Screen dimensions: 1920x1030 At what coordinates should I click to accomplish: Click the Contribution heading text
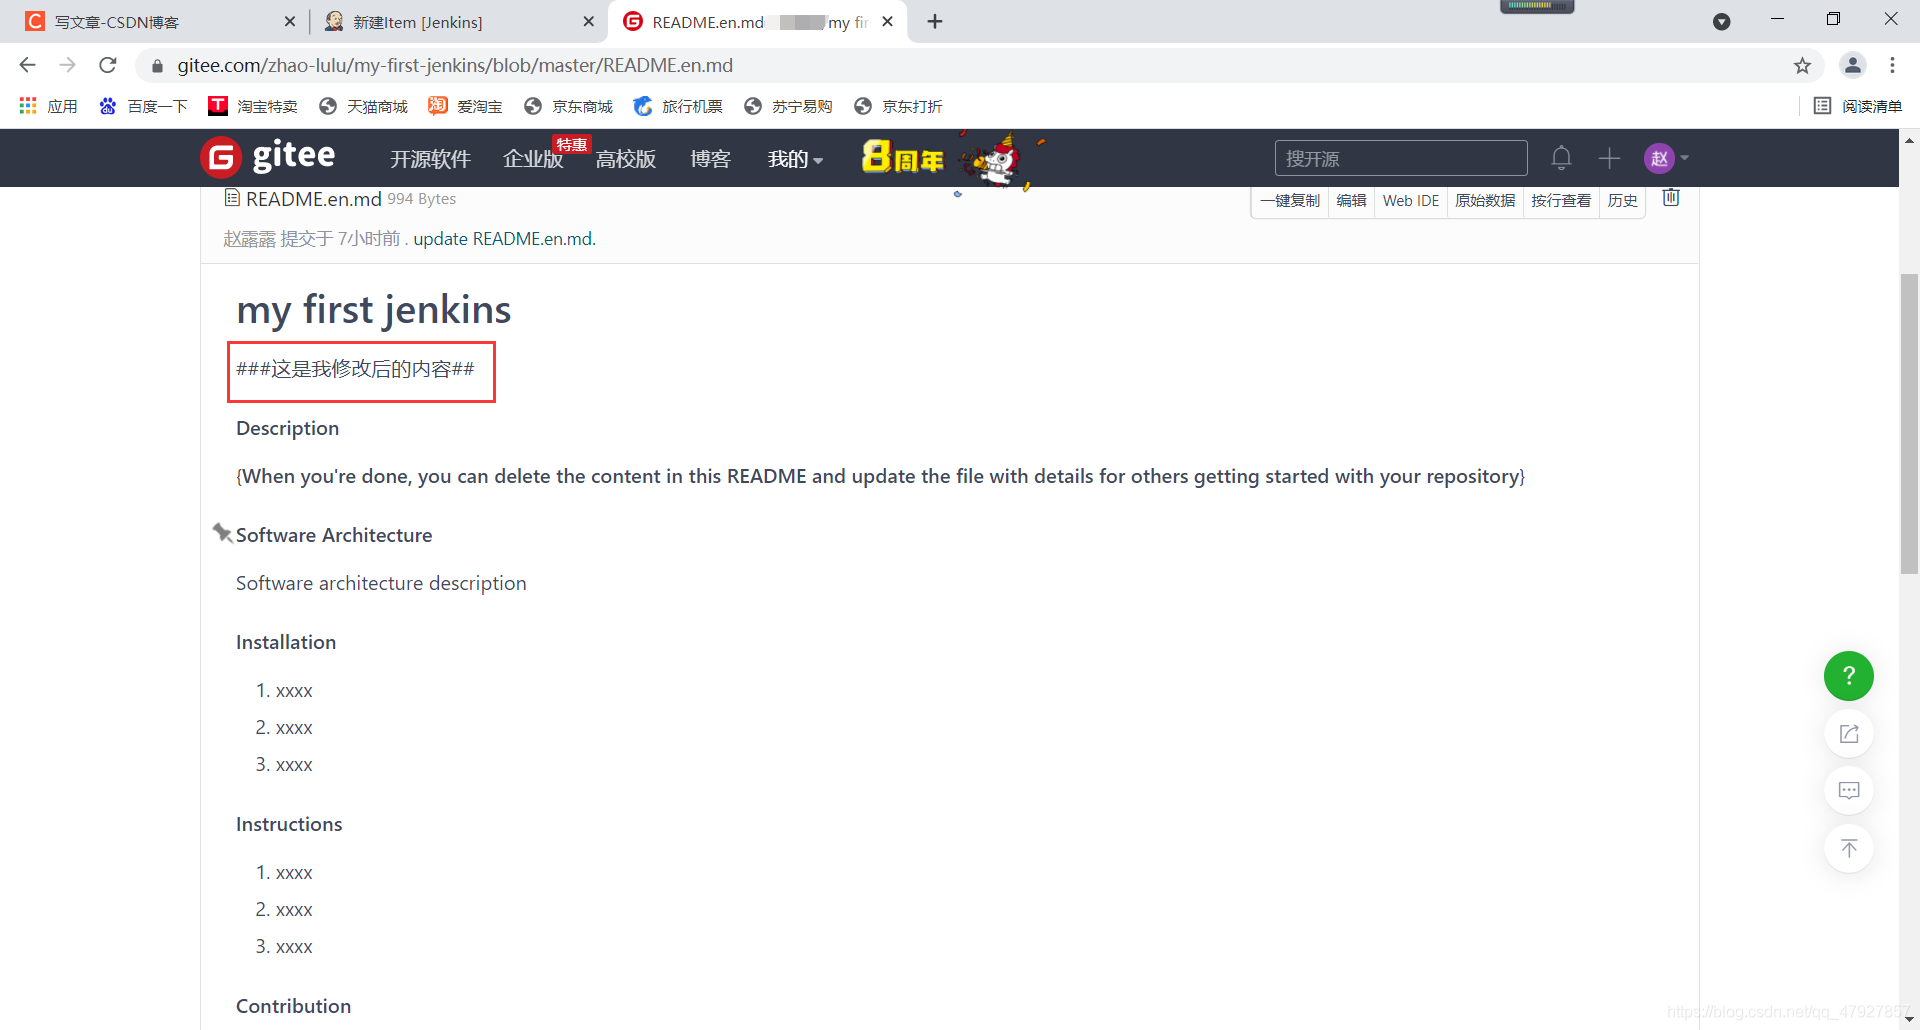coord(293,1006)
